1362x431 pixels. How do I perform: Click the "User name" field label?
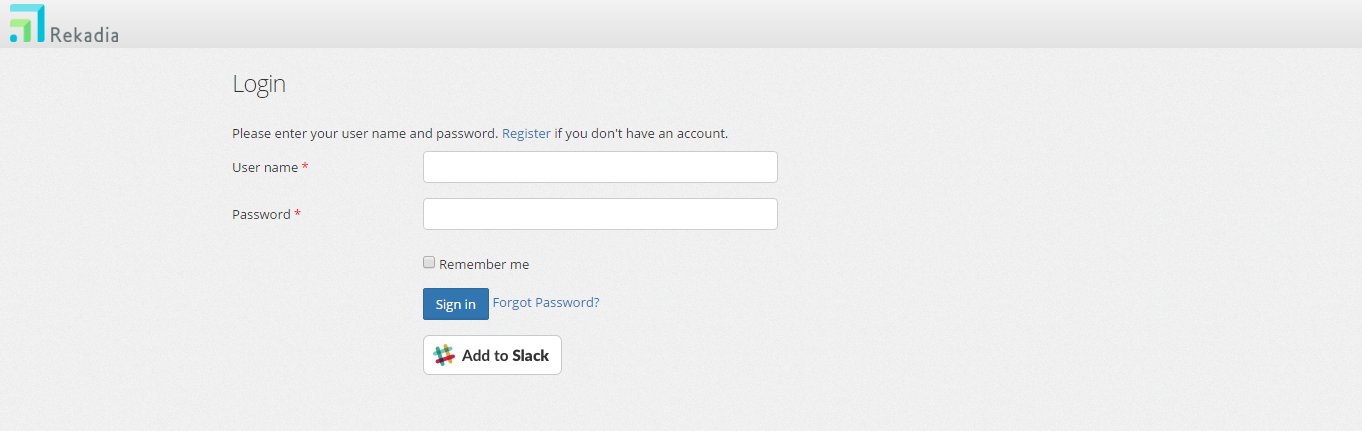[265, 167]
